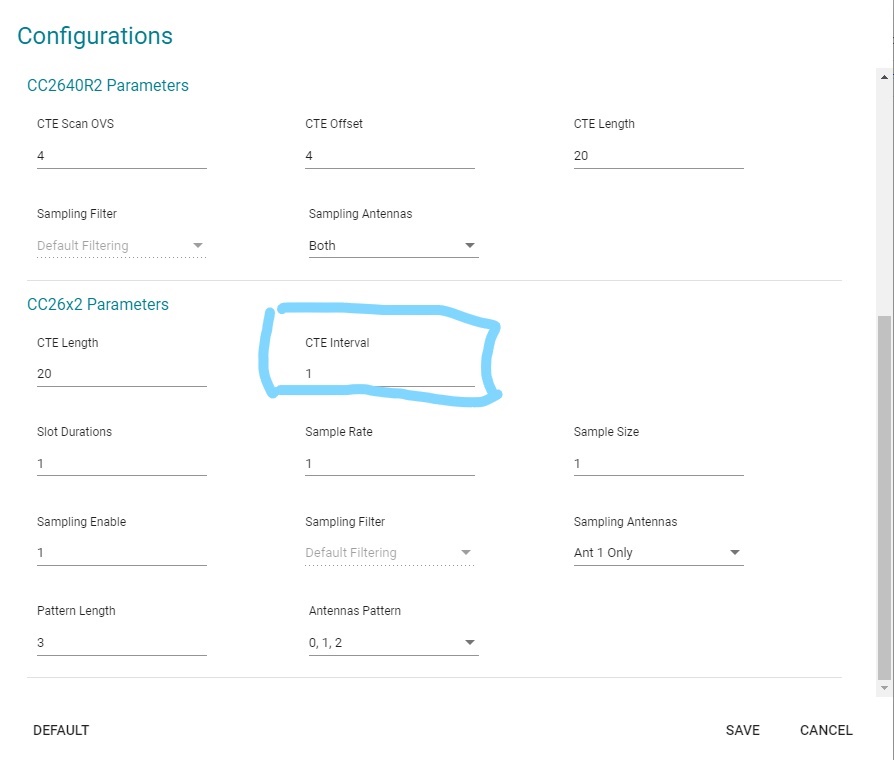Focus the Sampling Enable input field
Viewport: 894px width, 760px height.
click(121, 553)
